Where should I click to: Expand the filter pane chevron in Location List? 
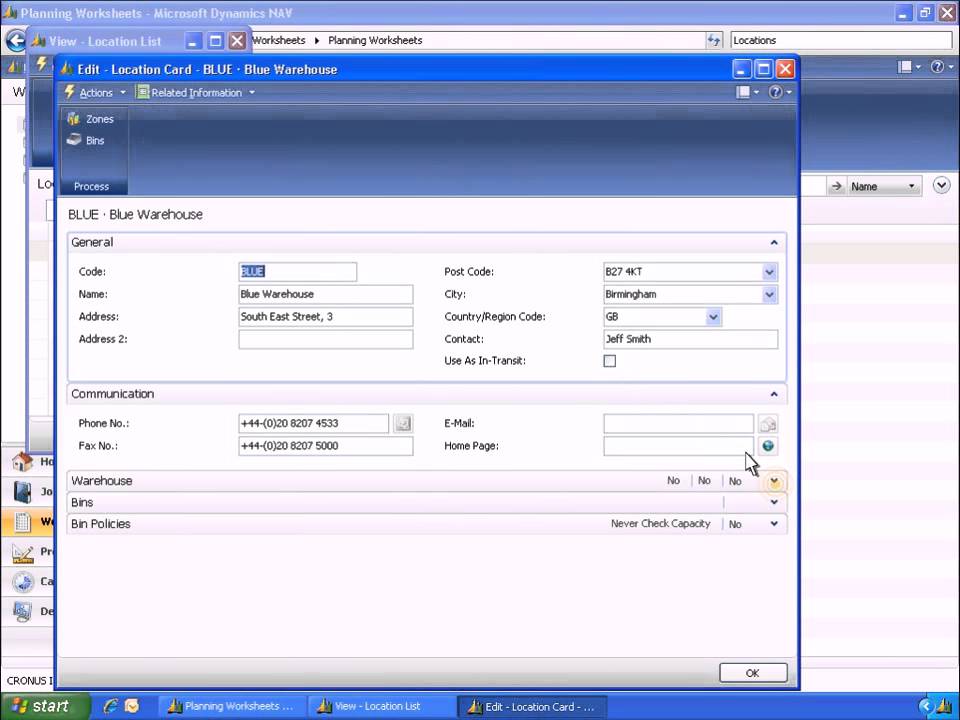[942, 185]
